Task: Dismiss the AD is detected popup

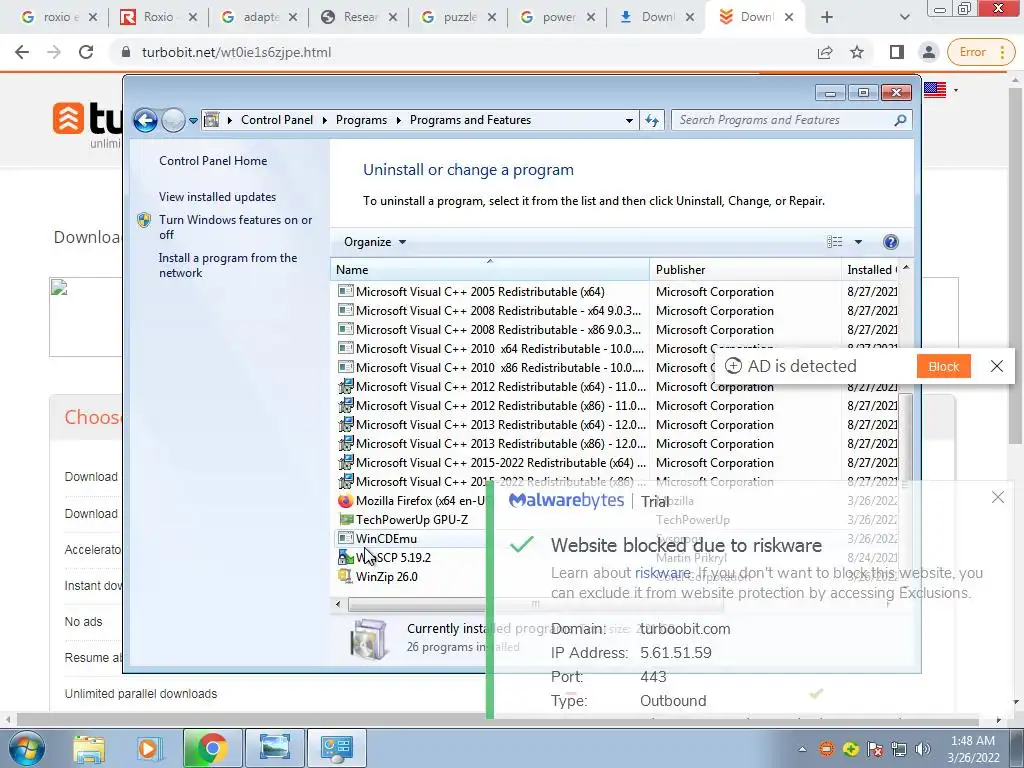Action: click(x=997, y=366)
